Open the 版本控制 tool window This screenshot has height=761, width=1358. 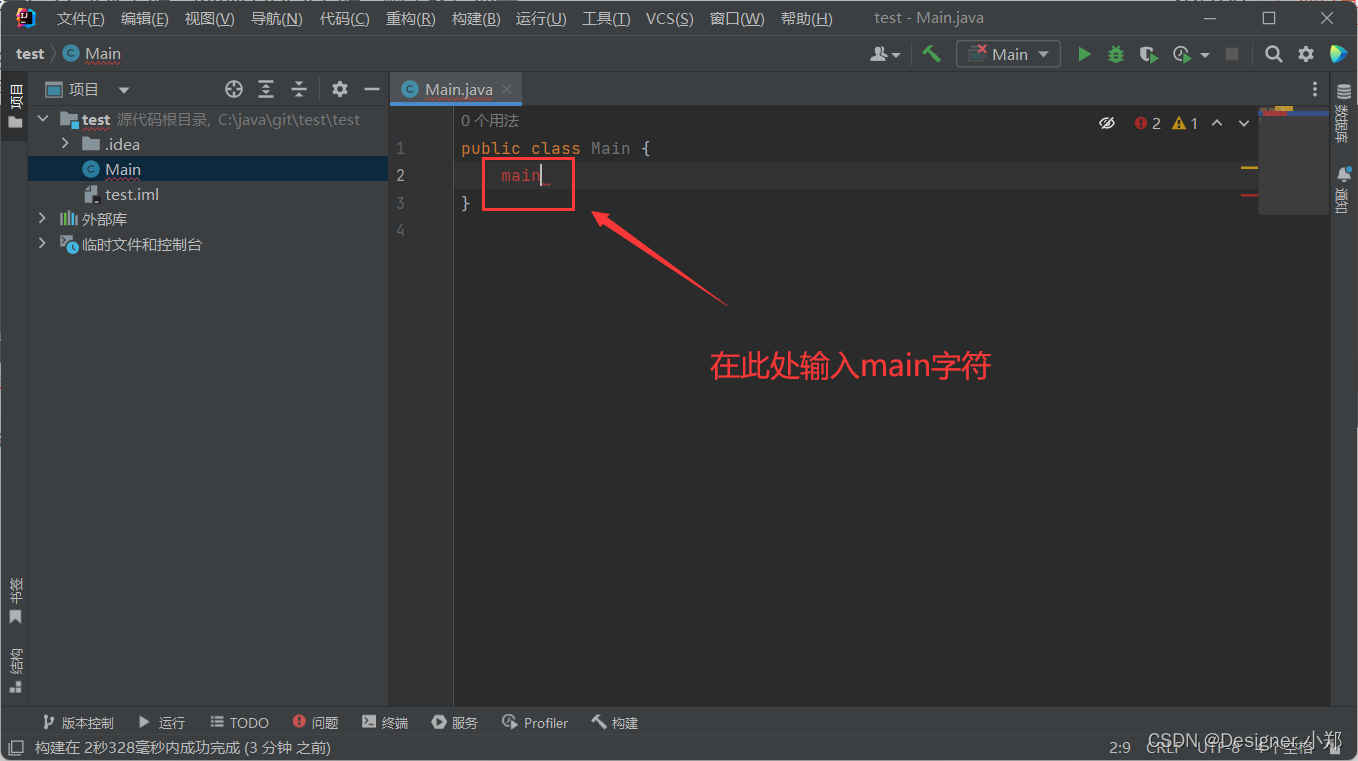[78, 722]
